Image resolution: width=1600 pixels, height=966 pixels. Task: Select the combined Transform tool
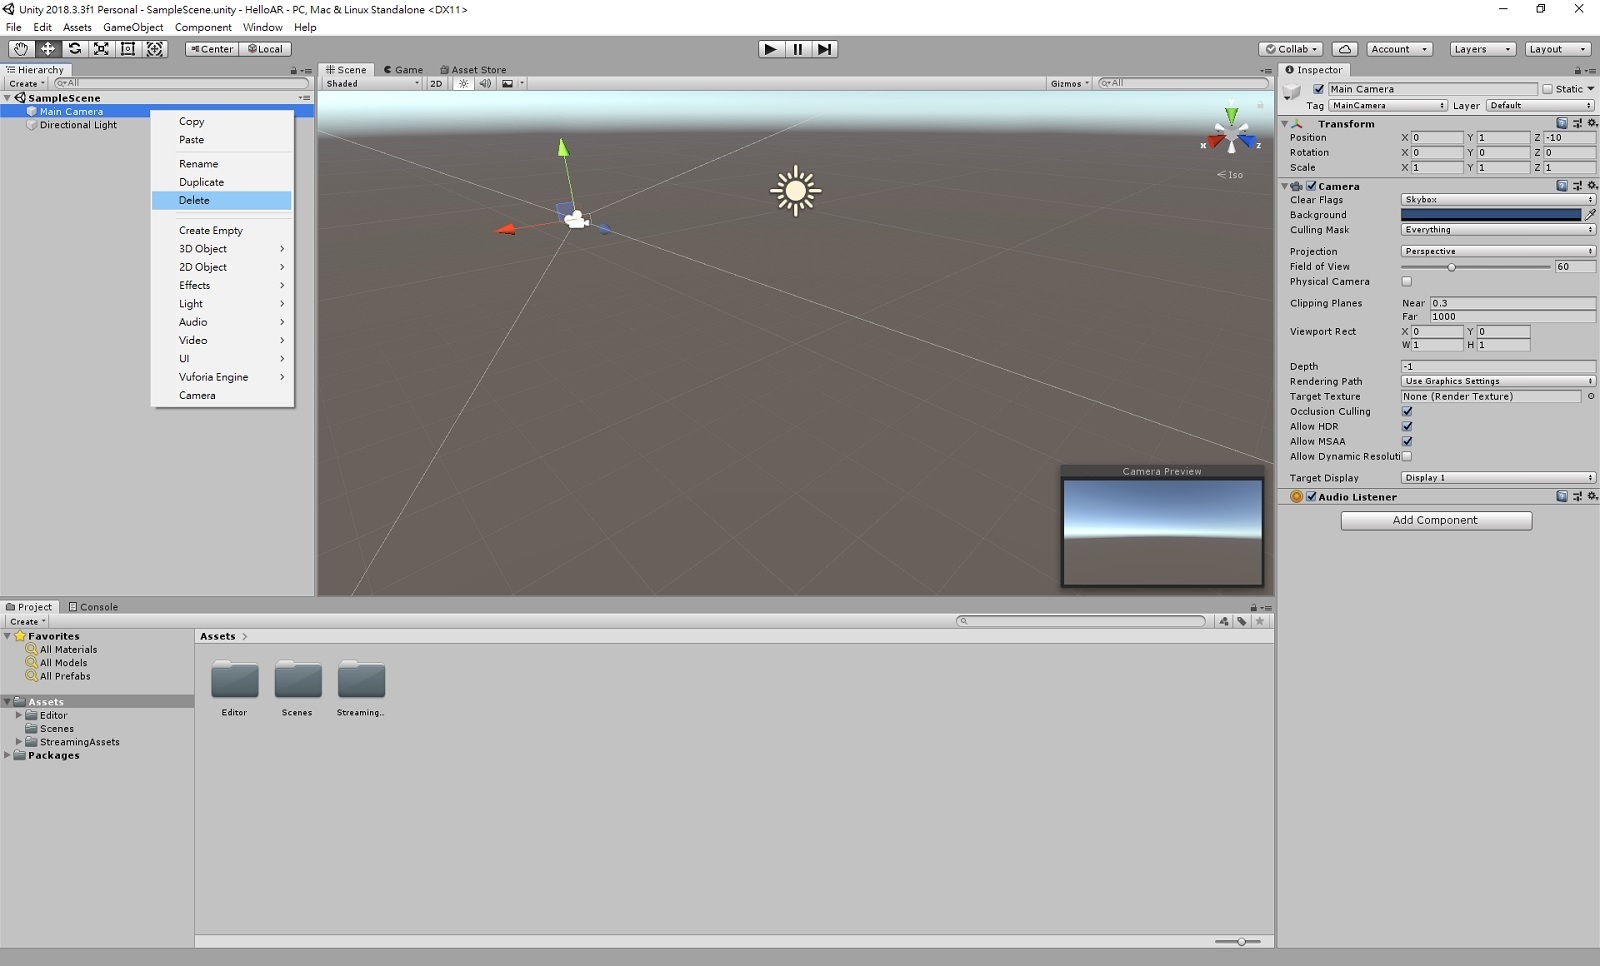[155, 49]
